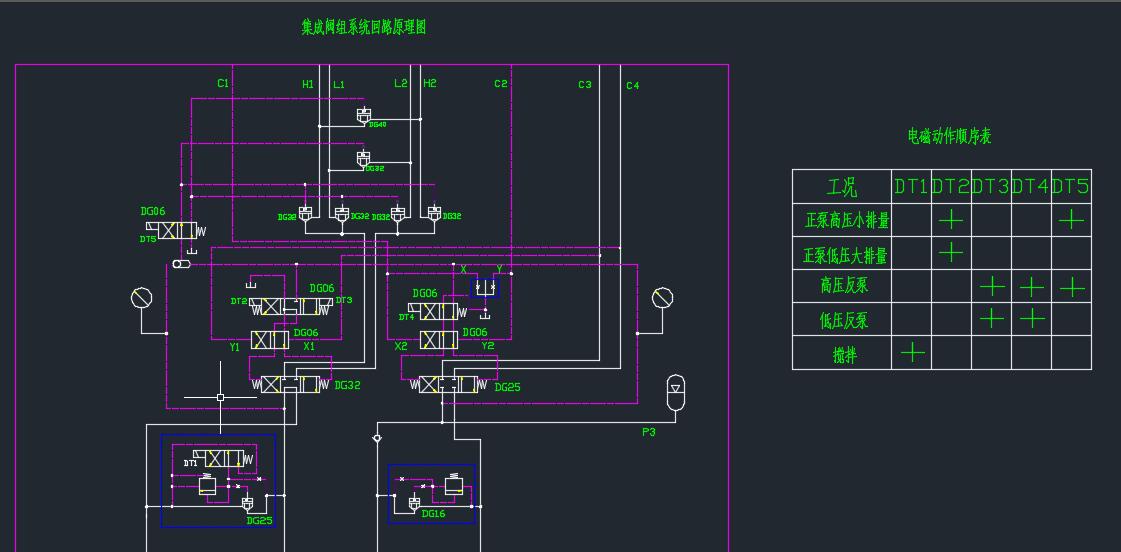1121x552 pixels.
Task: Click the DT1 column header in table
Action: (x=912, y=187)
